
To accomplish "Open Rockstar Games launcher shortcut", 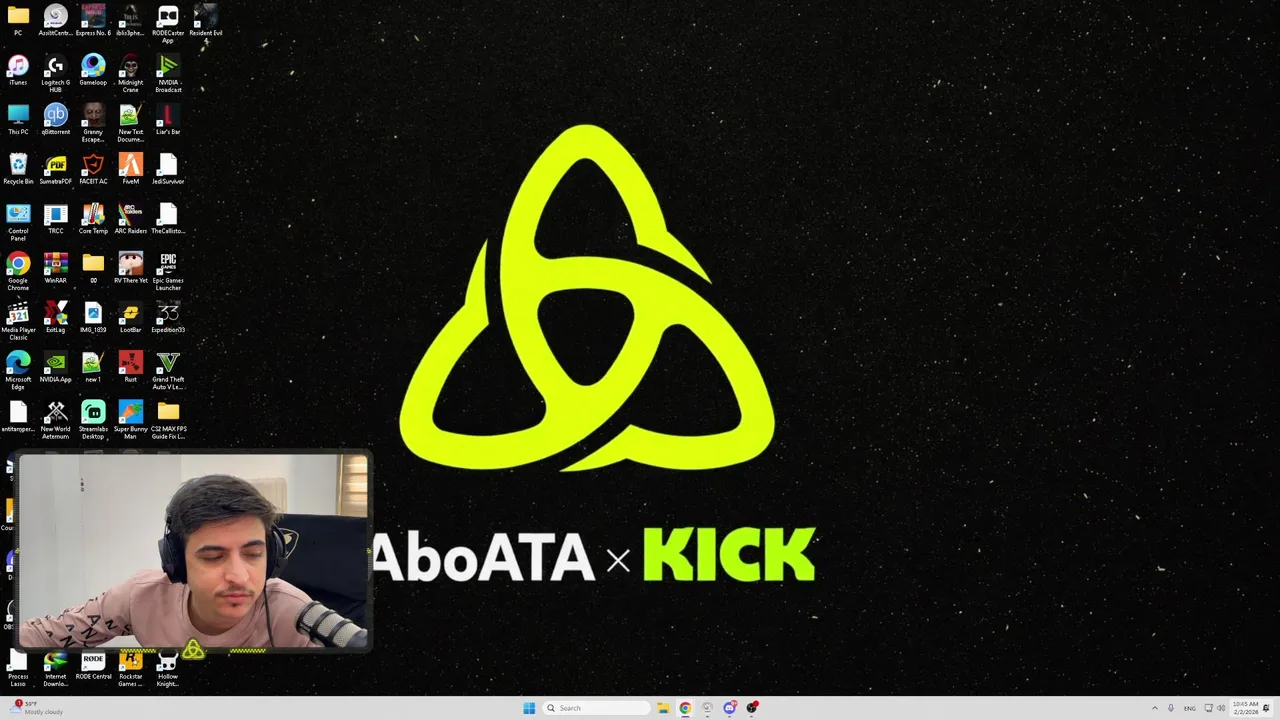I will click(x=130, y=669).
